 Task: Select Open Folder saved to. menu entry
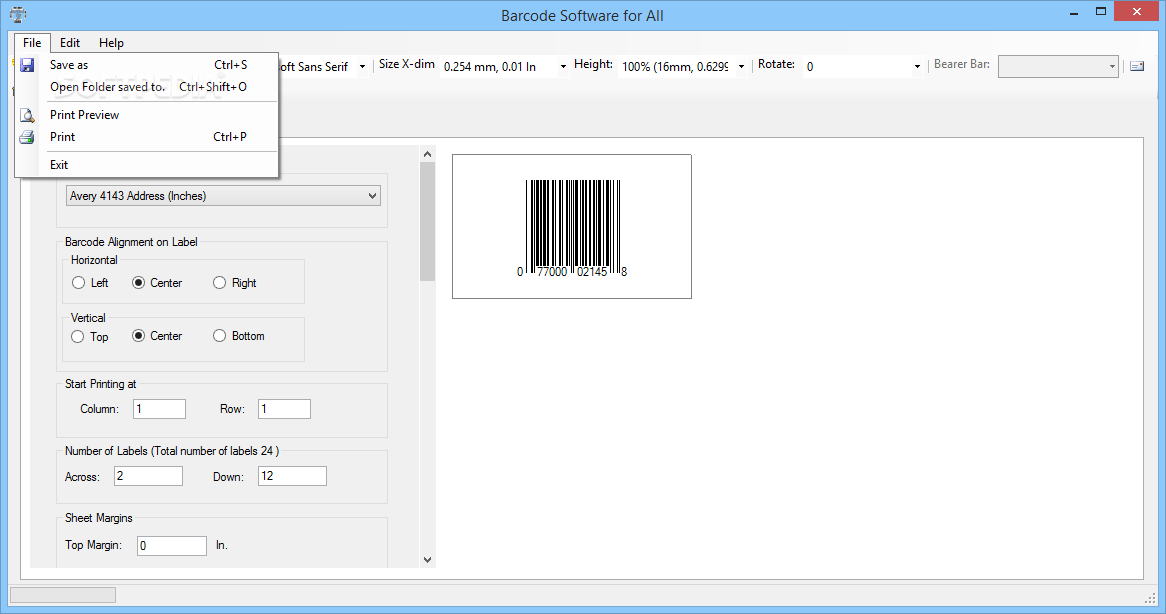[146, 87]
